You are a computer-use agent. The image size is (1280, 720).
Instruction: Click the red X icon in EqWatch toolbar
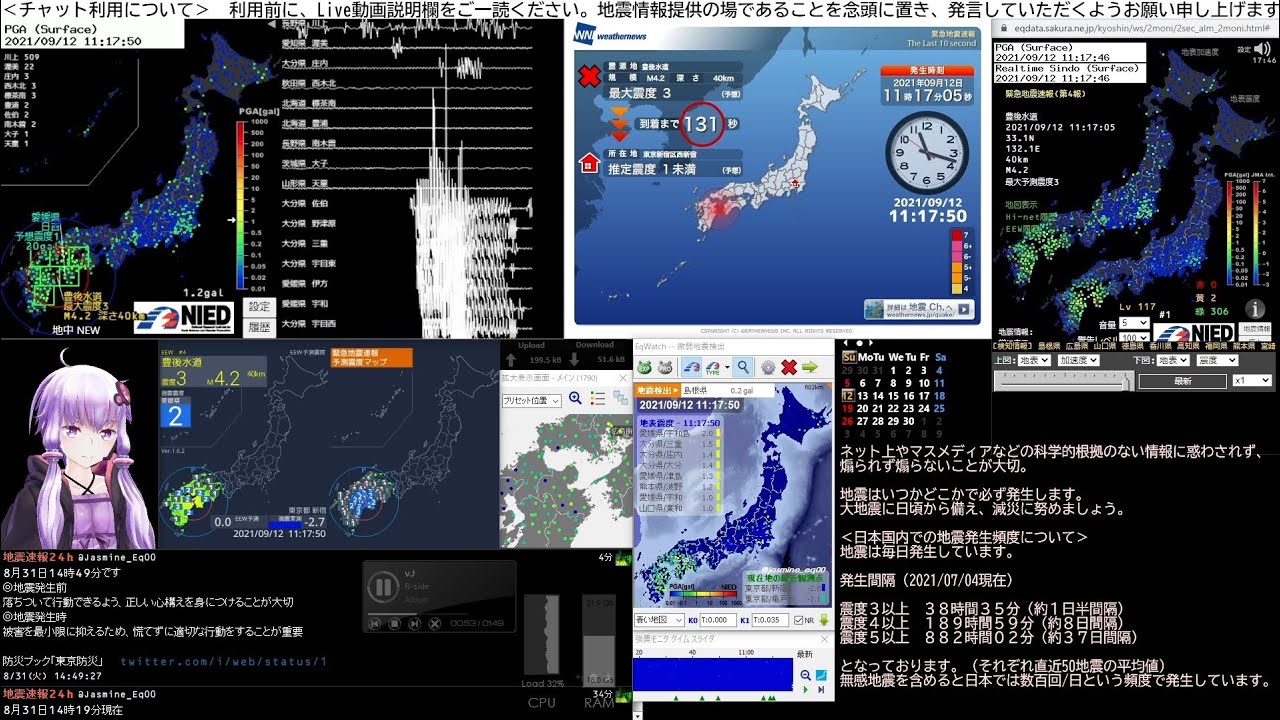click(x=789, y=367)
